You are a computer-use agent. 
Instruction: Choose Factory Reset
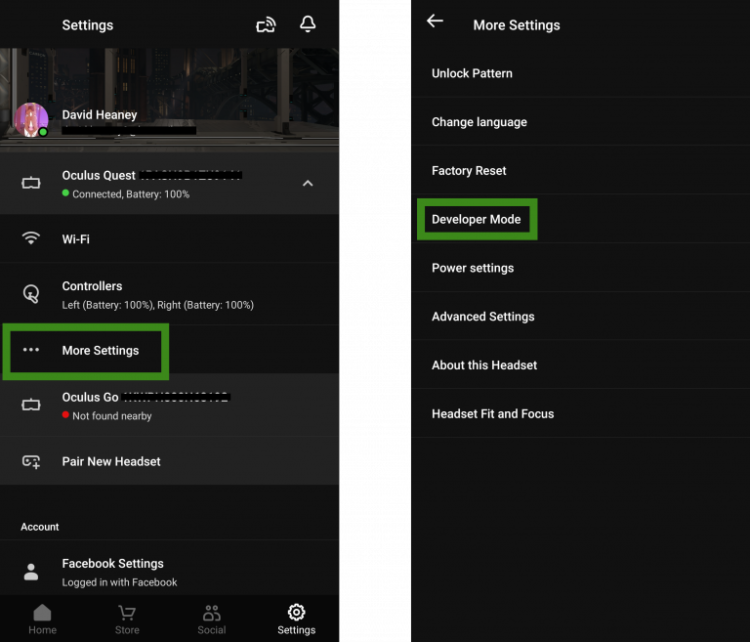point(580,171)
